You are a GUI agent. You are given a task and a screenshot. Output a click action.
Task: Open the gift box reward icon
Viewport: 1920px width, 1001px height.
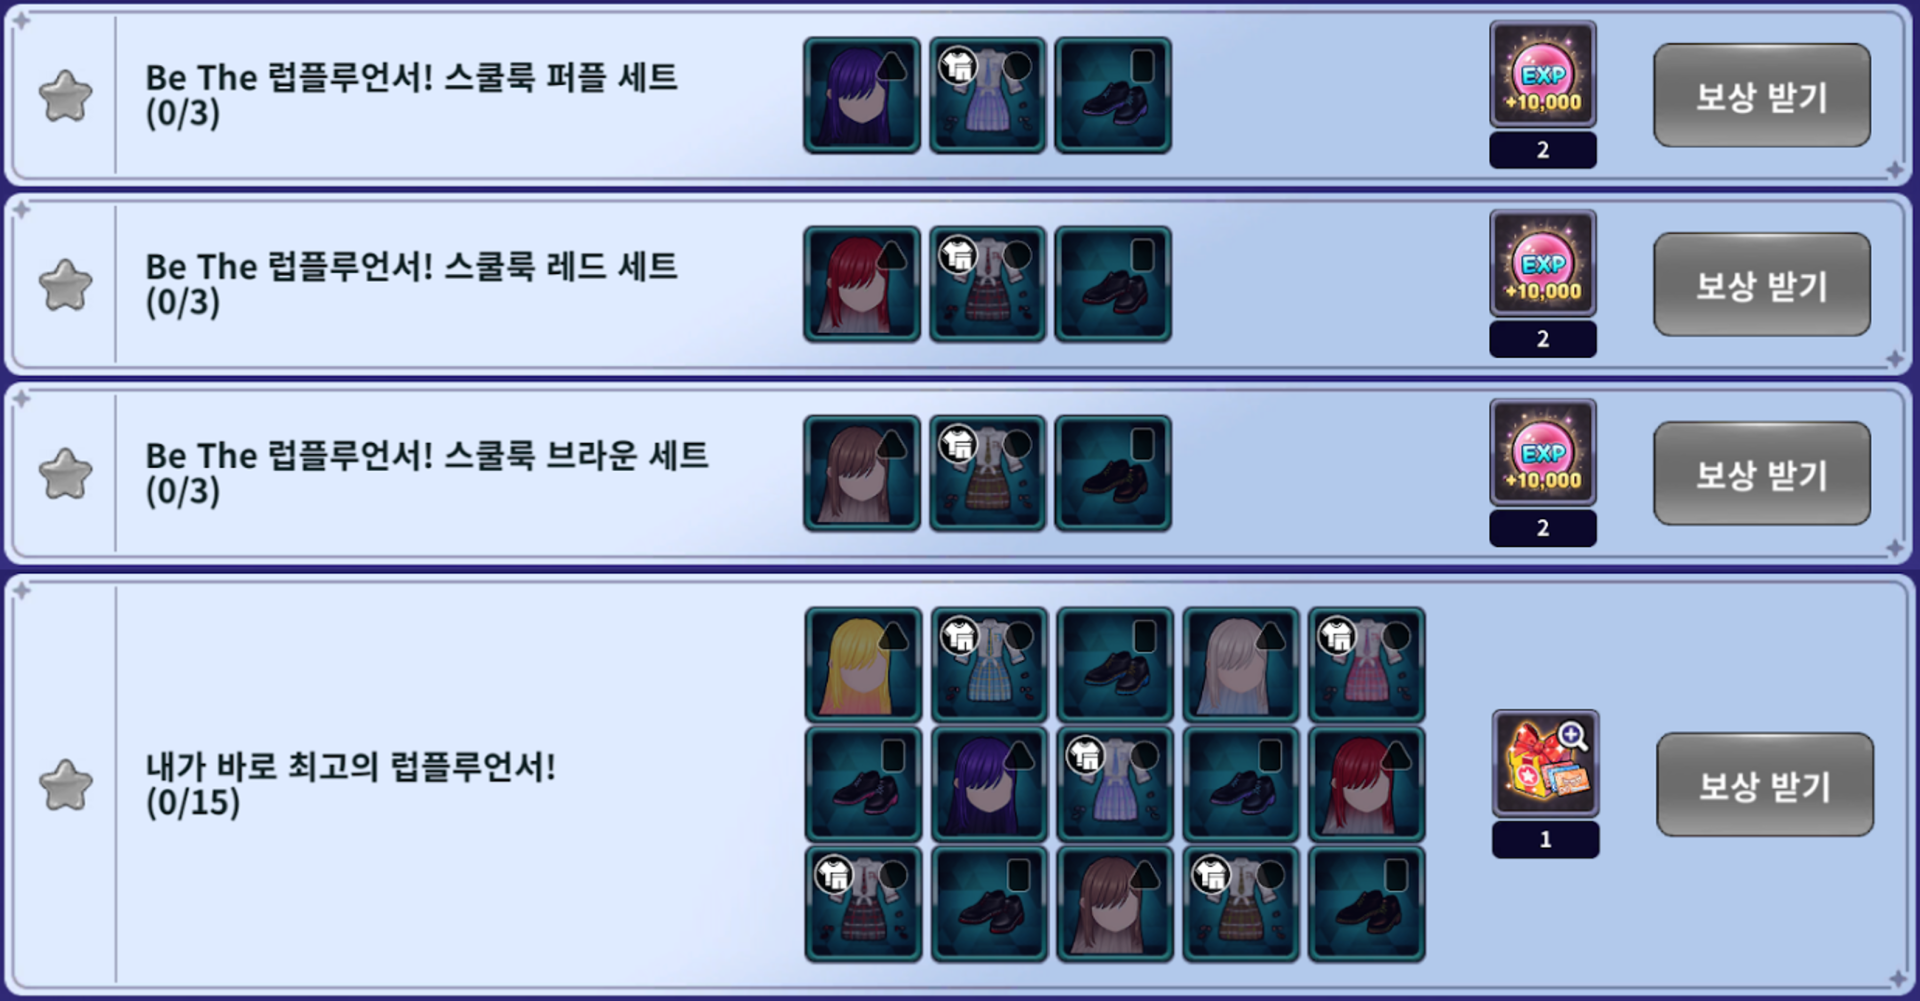click(1545, 764)
